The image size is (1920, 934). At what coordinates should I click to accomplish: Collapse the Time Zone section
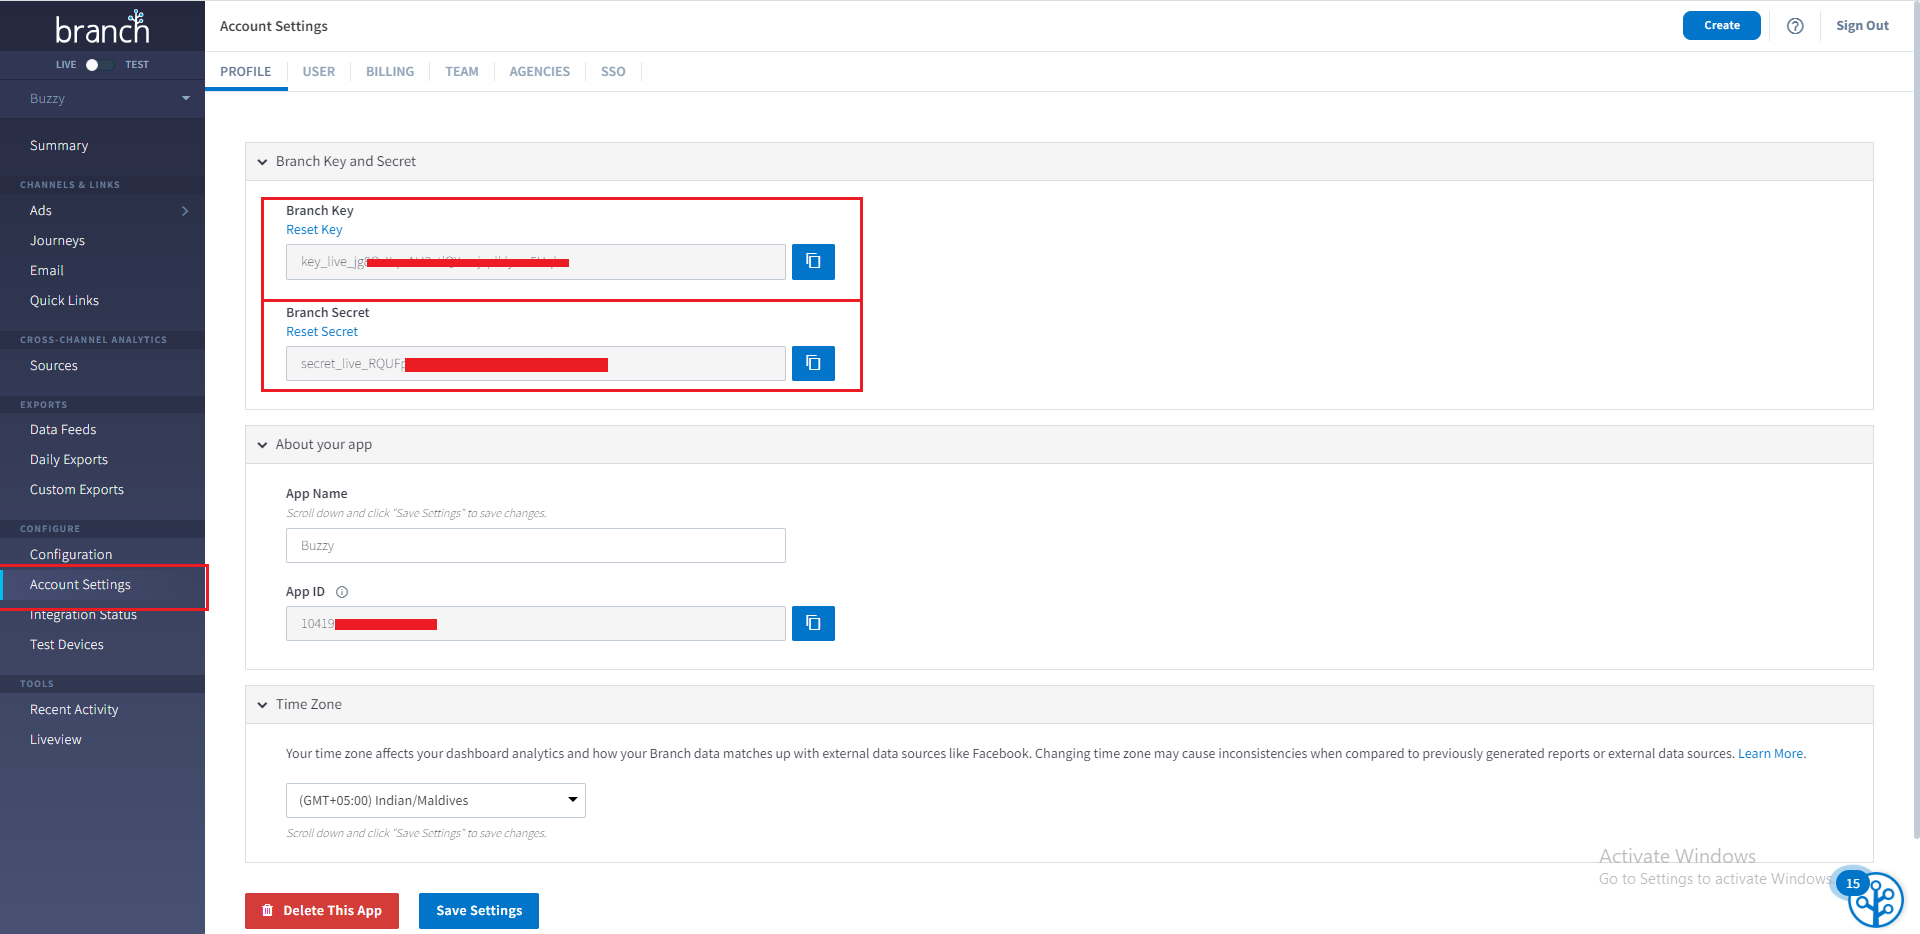[x=263, y=705]
